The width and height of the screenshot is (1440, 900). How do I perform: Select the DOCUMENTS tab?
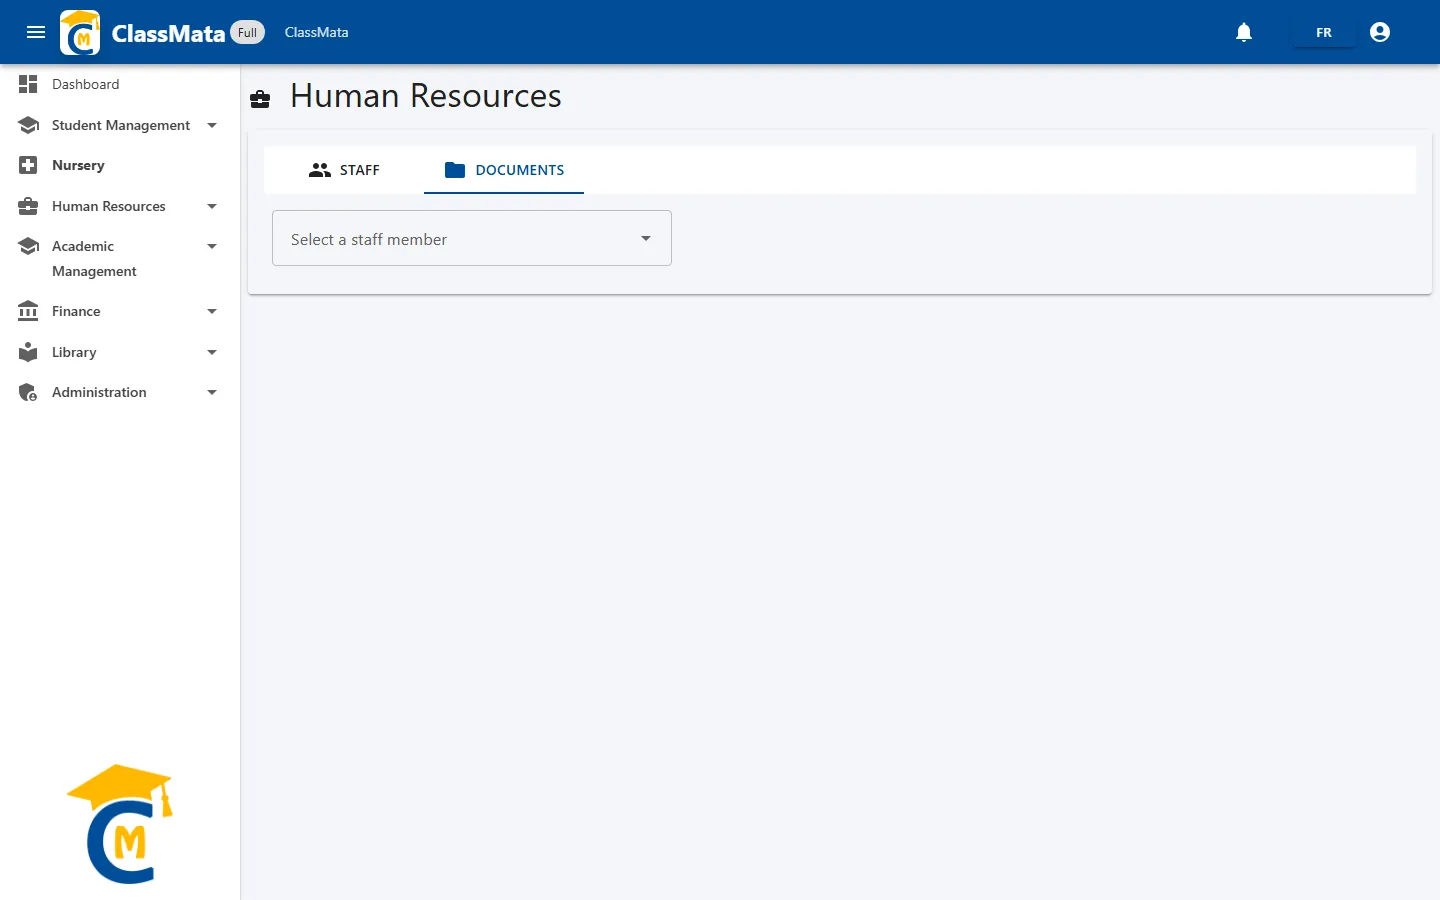coord(504,170)
